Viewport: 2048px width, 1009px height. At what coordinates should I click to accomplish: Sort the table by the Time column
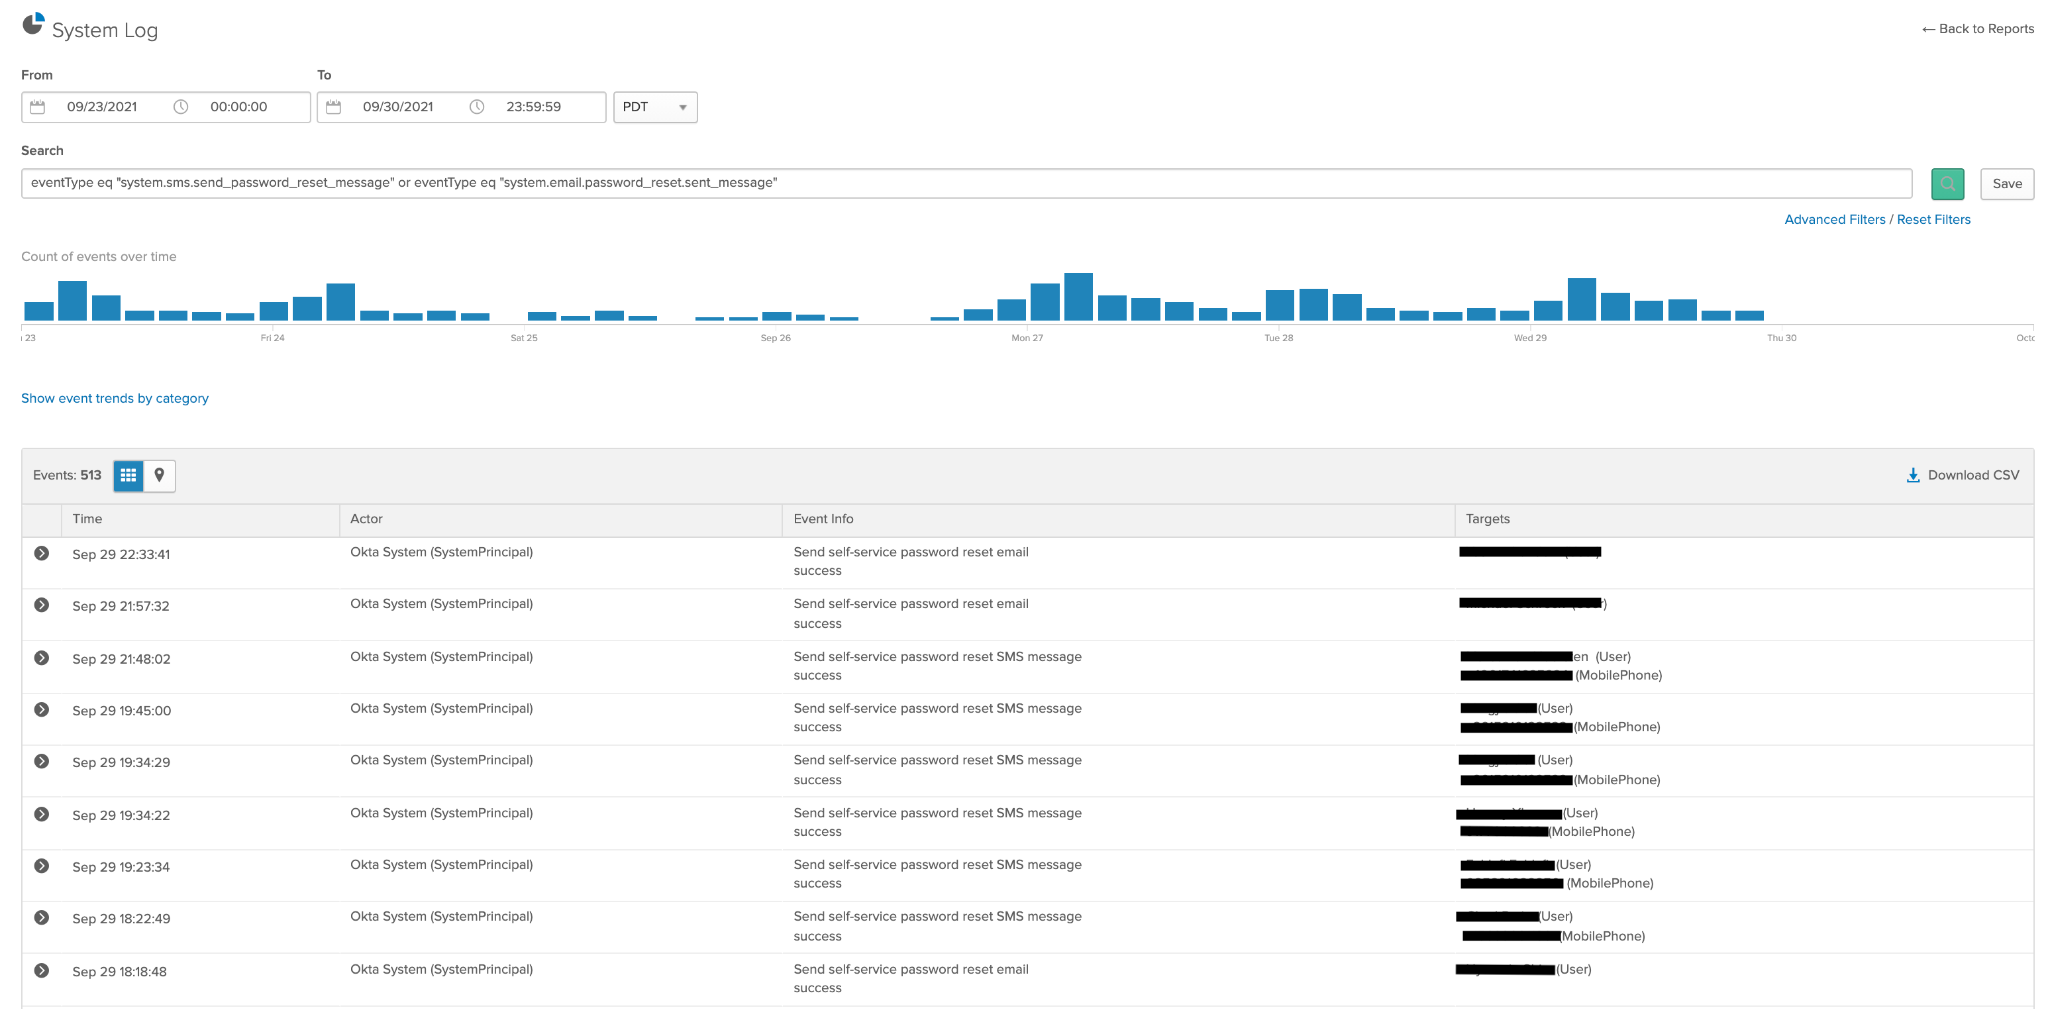[x=87, y=519]
